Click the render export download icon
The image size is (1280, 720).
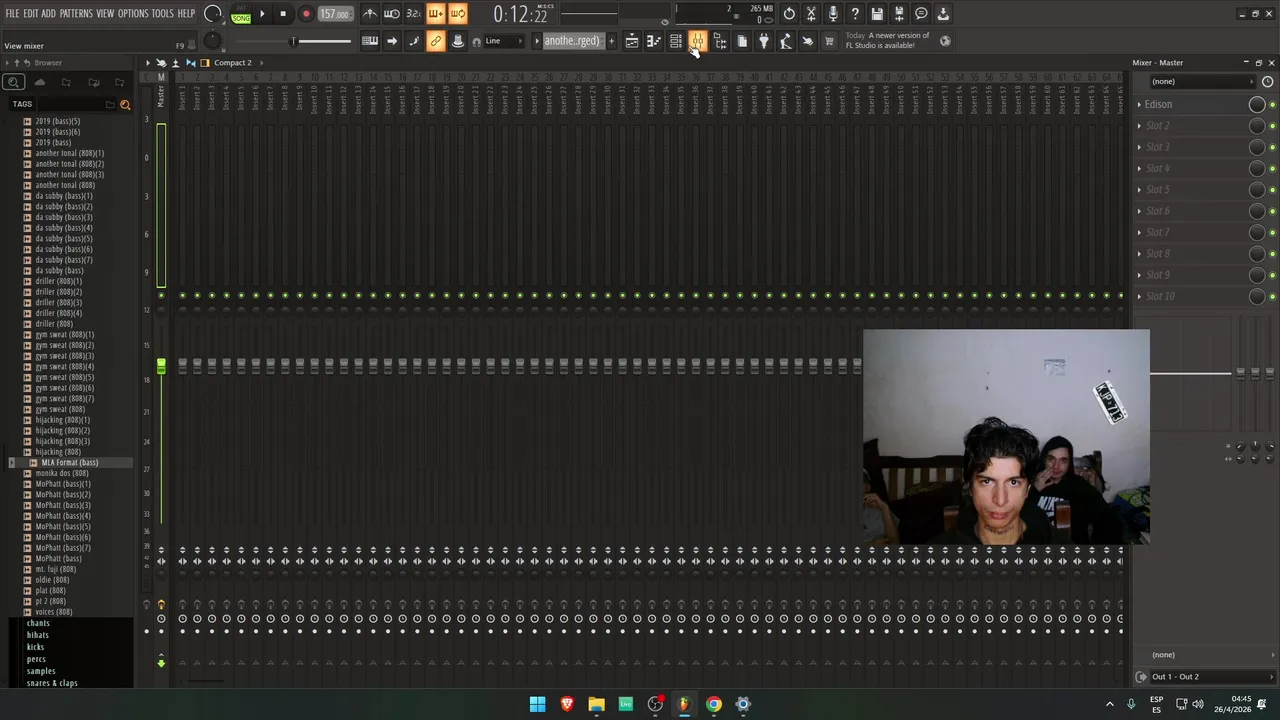(943, 14)
